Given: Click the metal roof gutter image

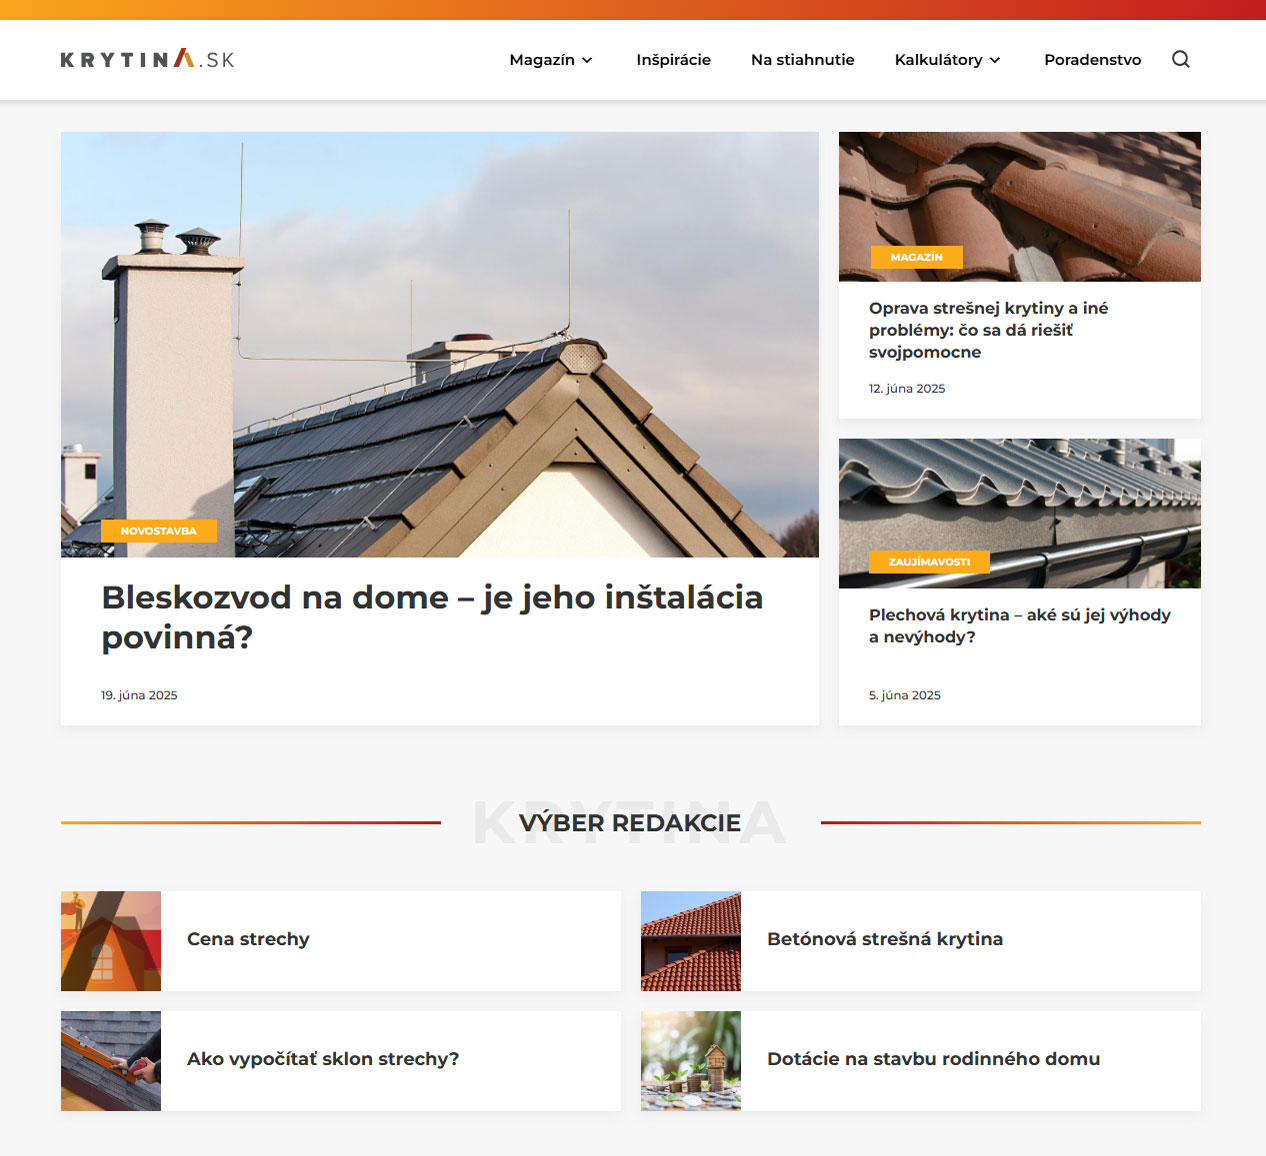Looking at the screenshot, I should 1020,513.
